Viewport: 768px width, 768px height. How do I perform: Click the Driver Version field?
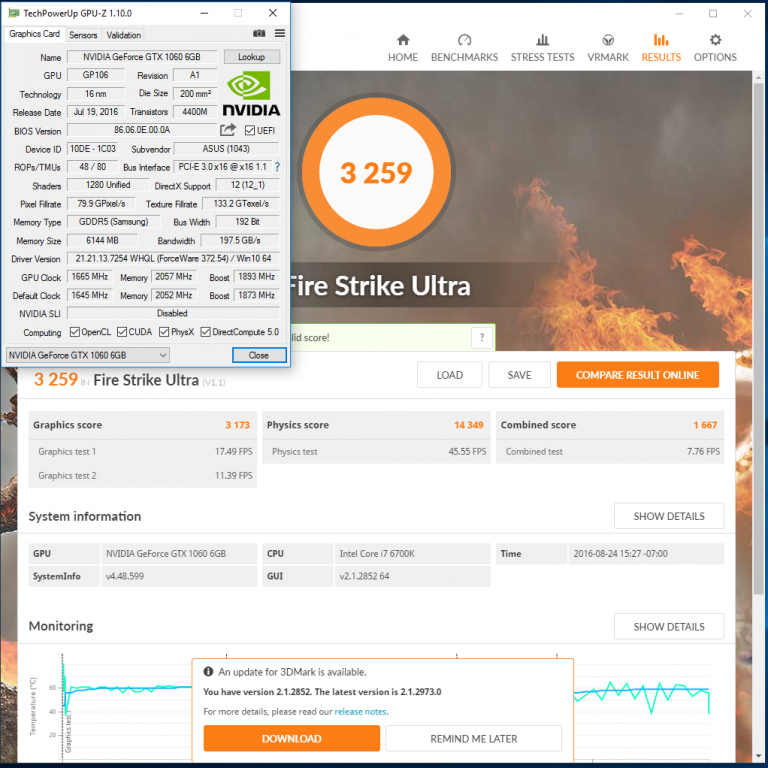[173, 258]
